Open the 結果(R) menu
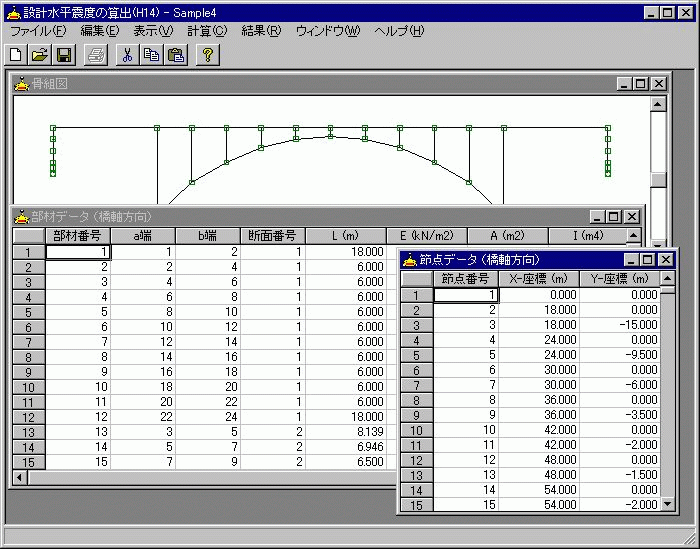 [x=261, y=31]
